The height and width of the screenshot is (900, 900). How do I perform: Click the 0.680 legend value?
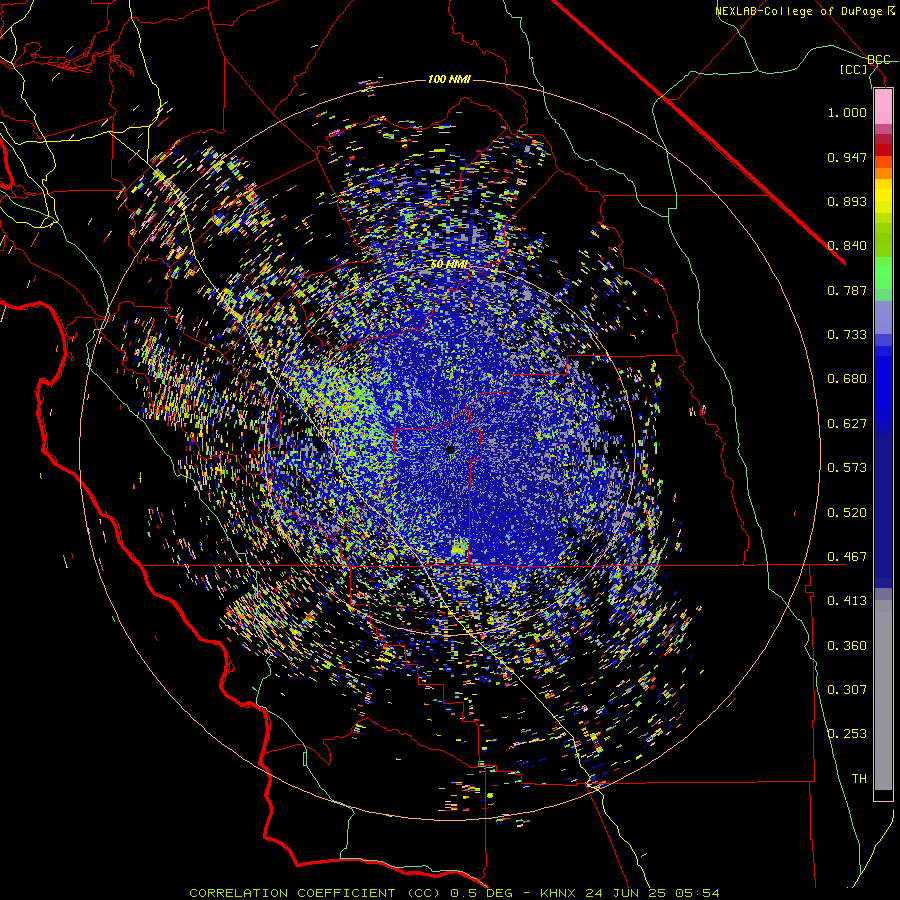tap(847, 379)
